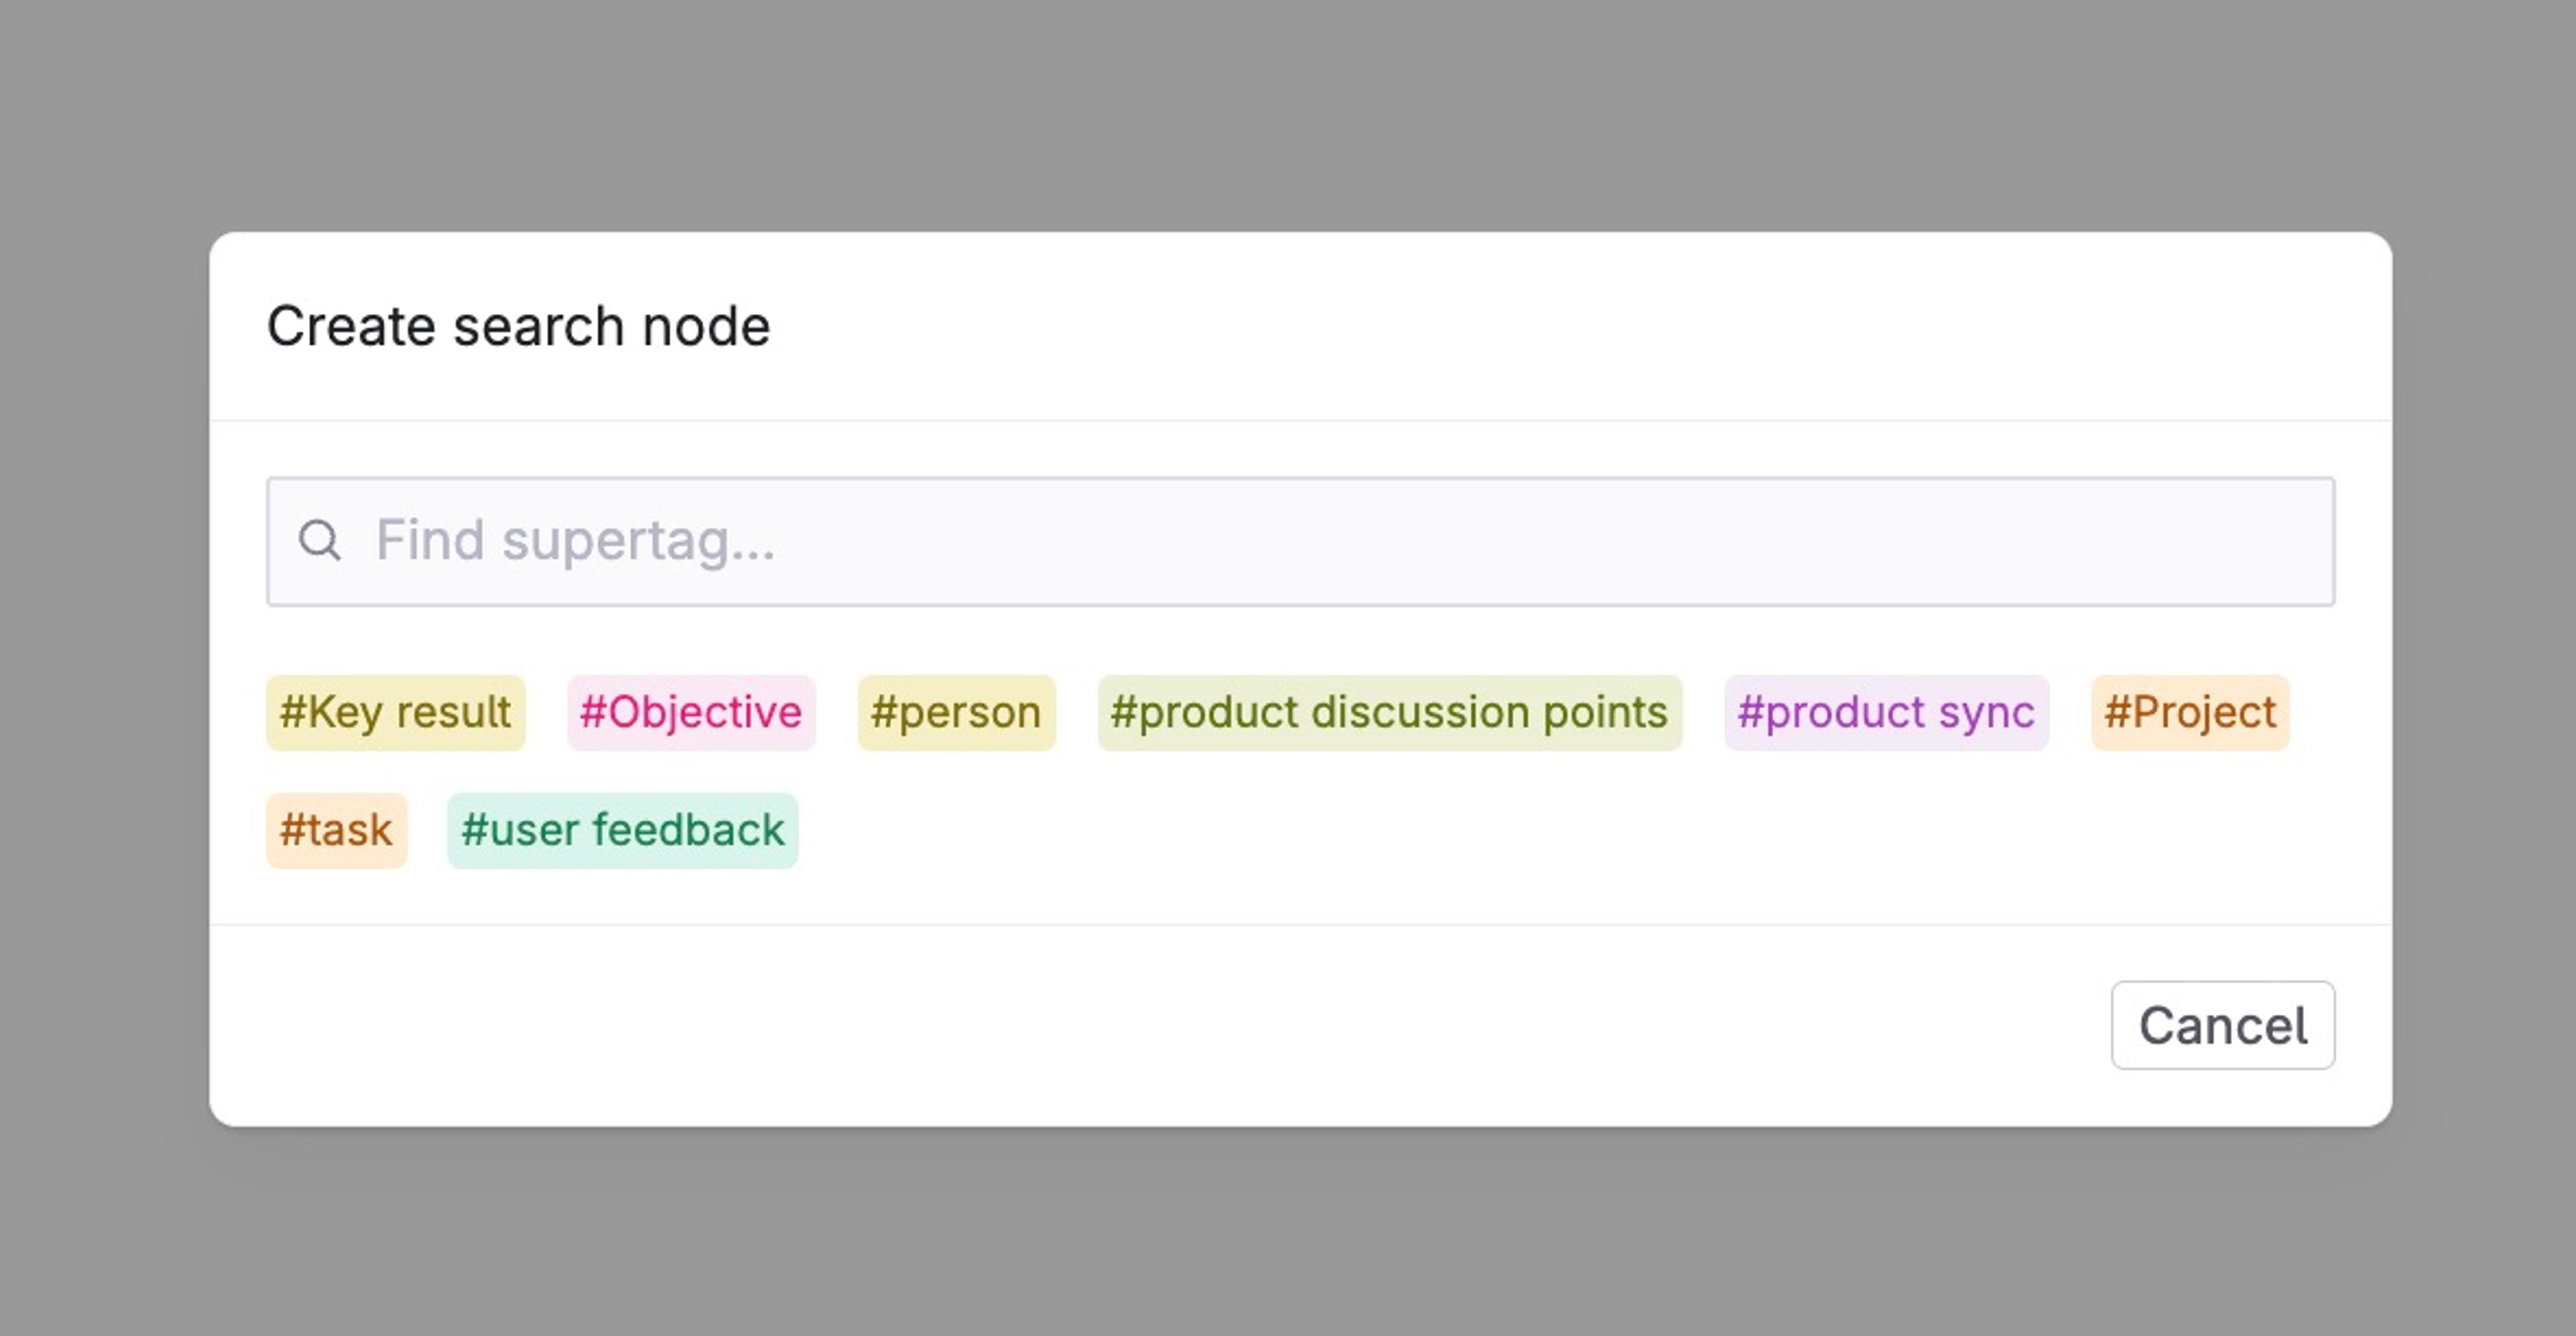Click the magnifying glass search icon
The image size is (2576, 1336).
(x=319, y=541)
